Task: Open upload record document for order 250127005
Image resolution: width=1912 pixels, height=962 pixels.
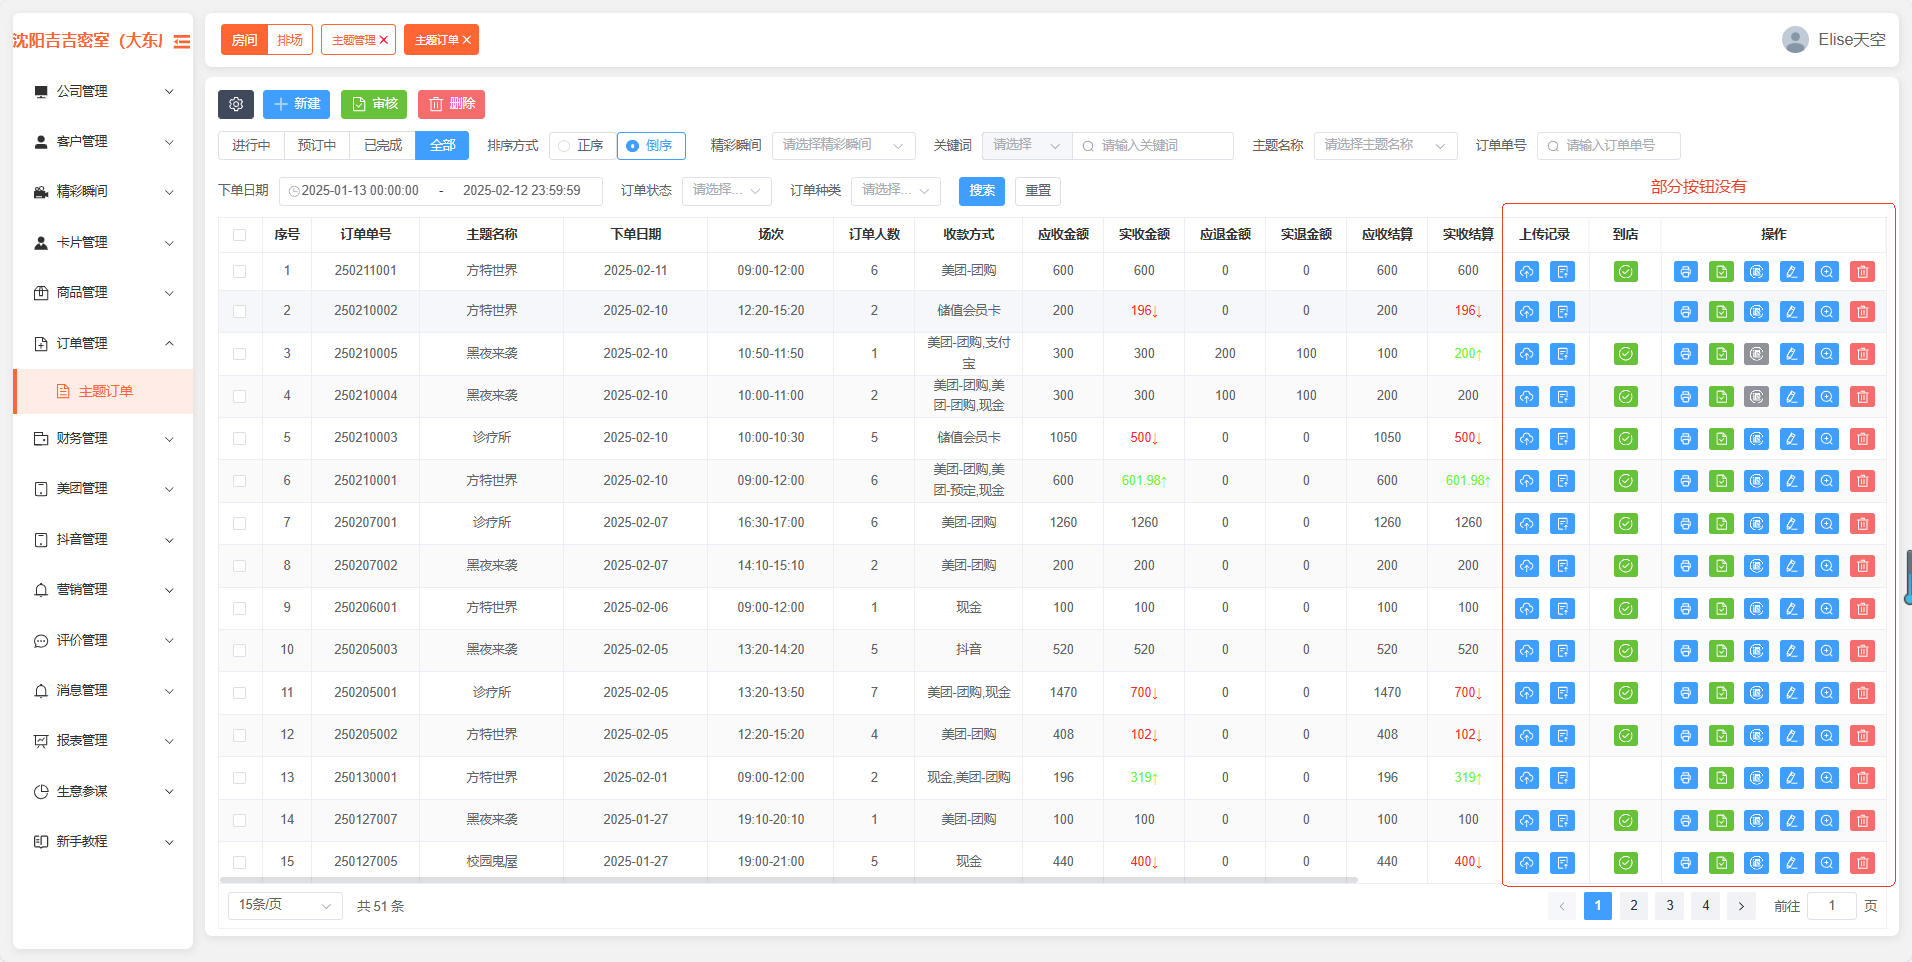Action: [1562, 863]
